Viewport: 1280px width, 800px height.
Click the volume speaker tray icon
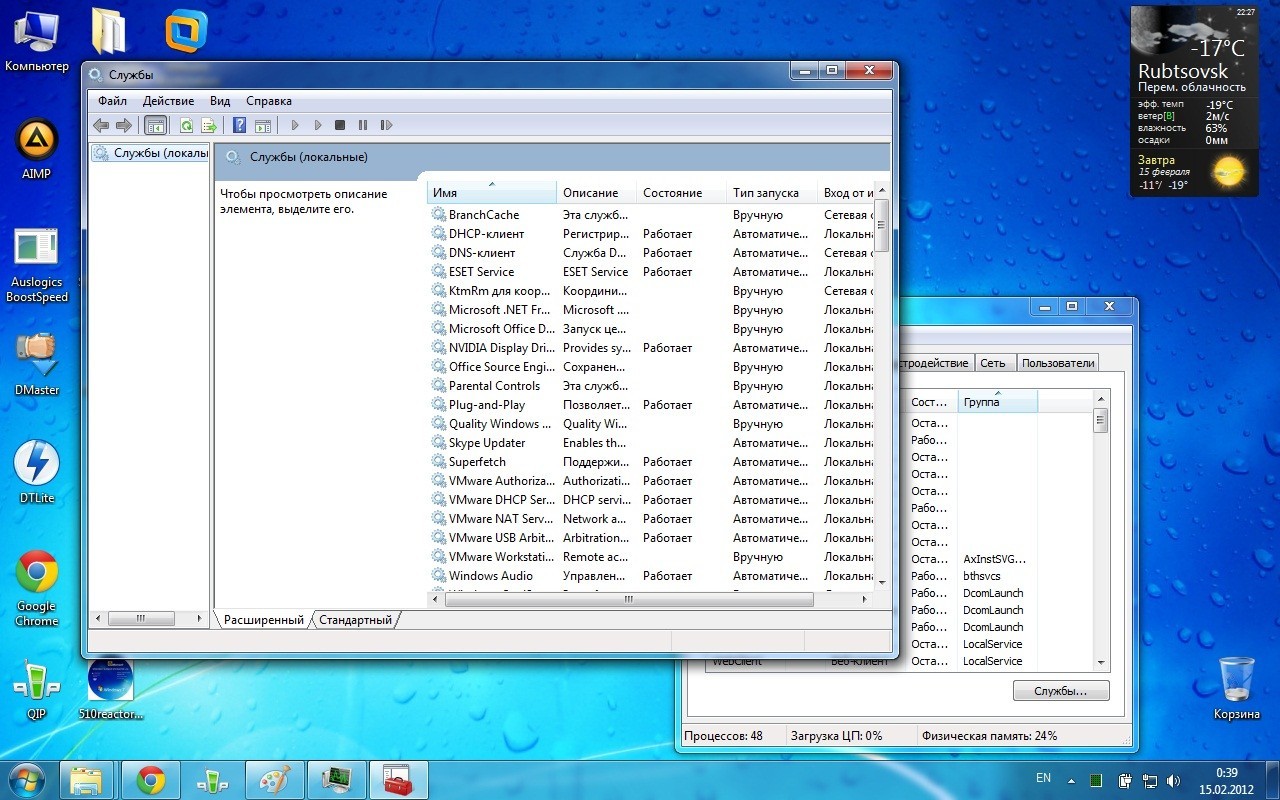1172,780
